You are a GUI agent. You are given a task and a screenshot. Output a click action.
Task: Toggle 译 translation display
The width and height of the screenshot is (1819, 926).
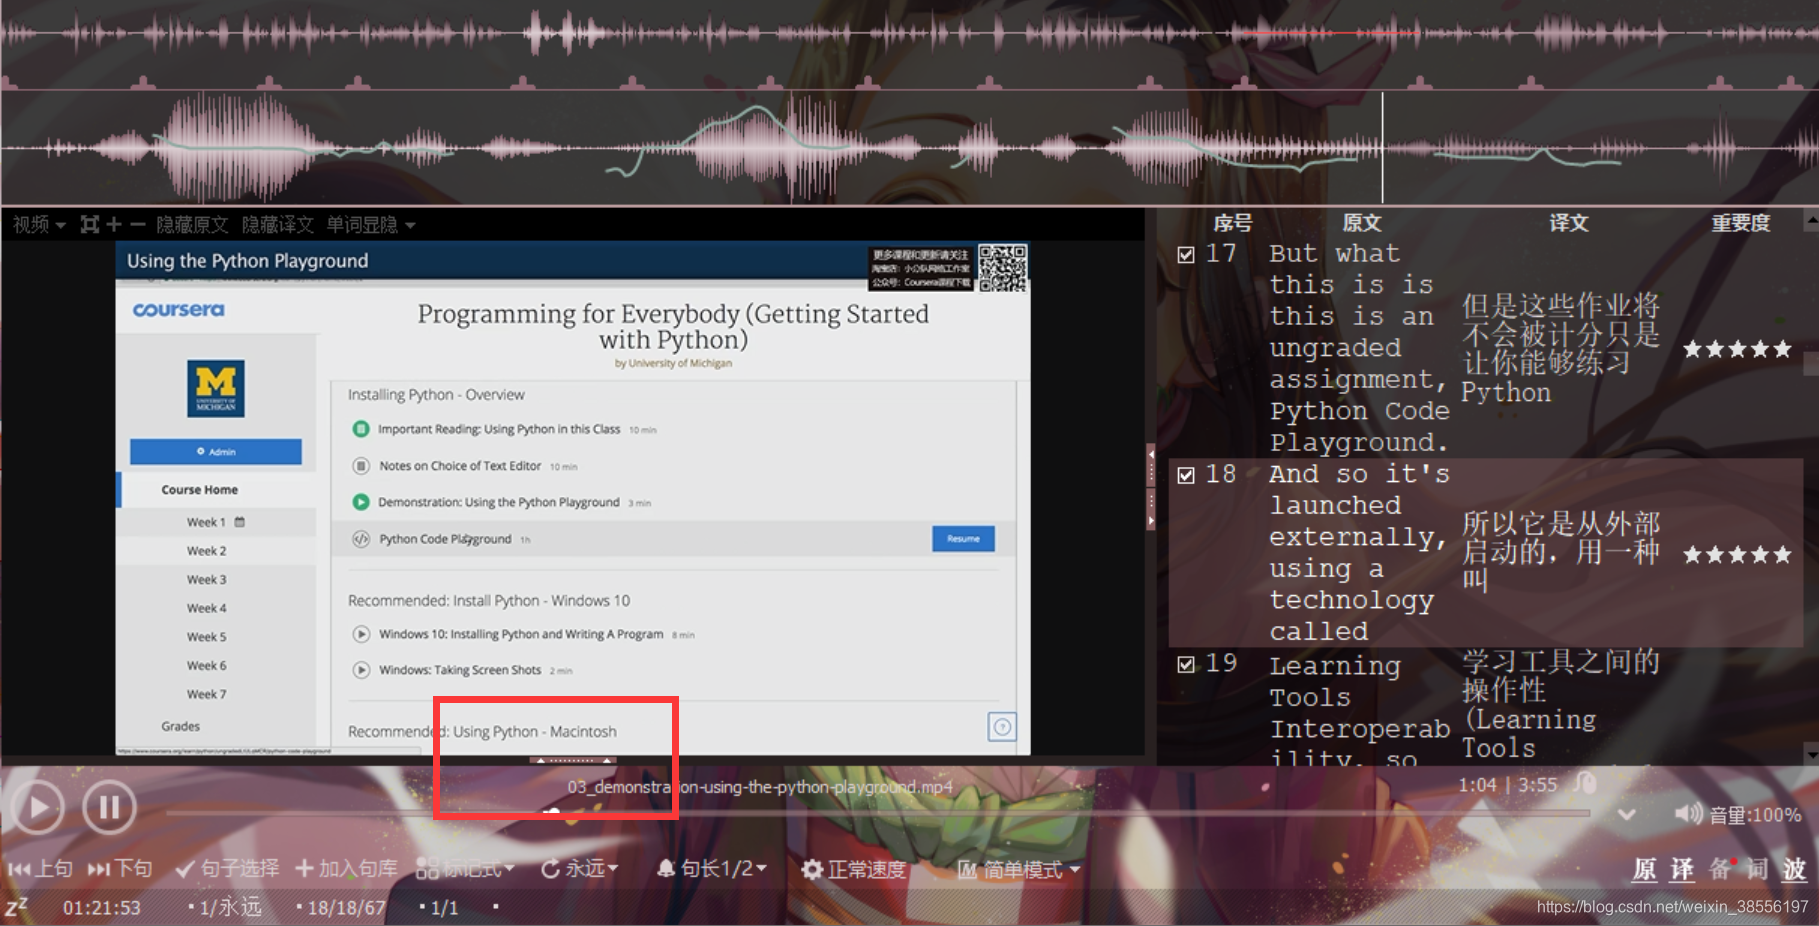click(x=1682, y=870)
